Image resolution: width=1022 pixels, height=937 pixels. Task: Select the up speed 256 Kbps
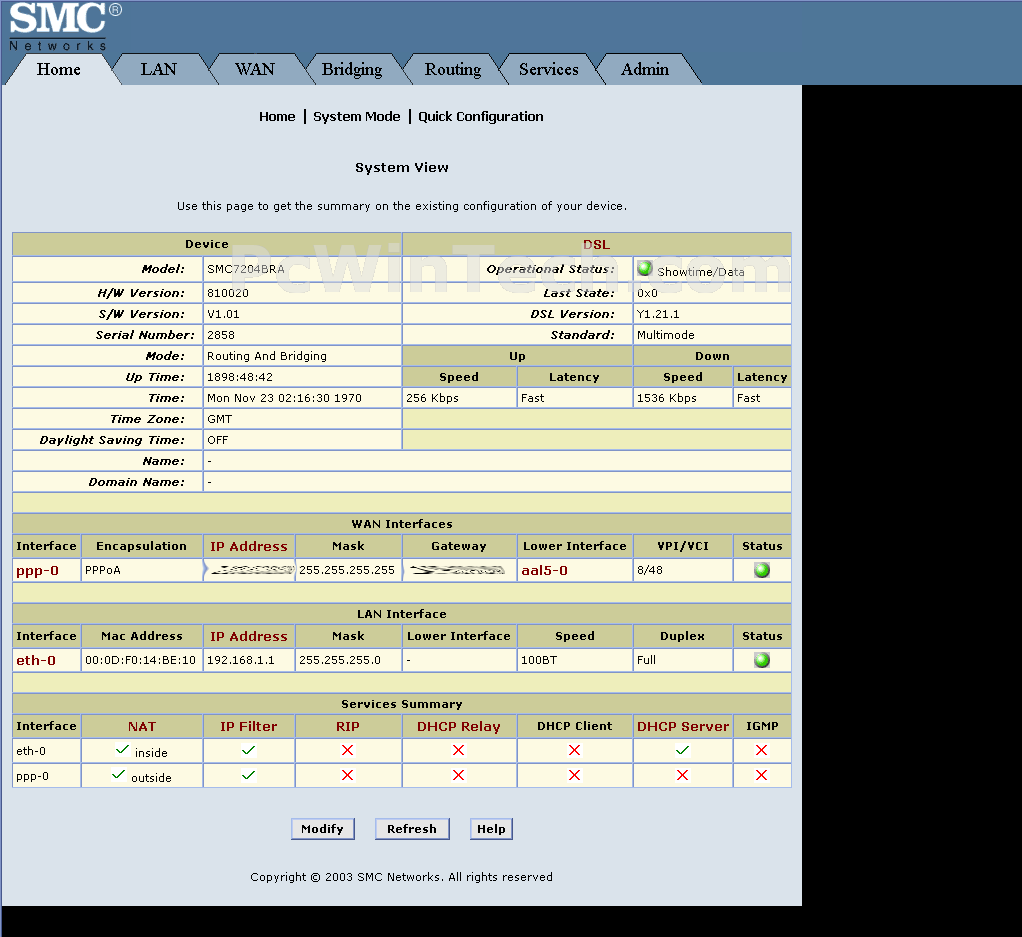432,398
